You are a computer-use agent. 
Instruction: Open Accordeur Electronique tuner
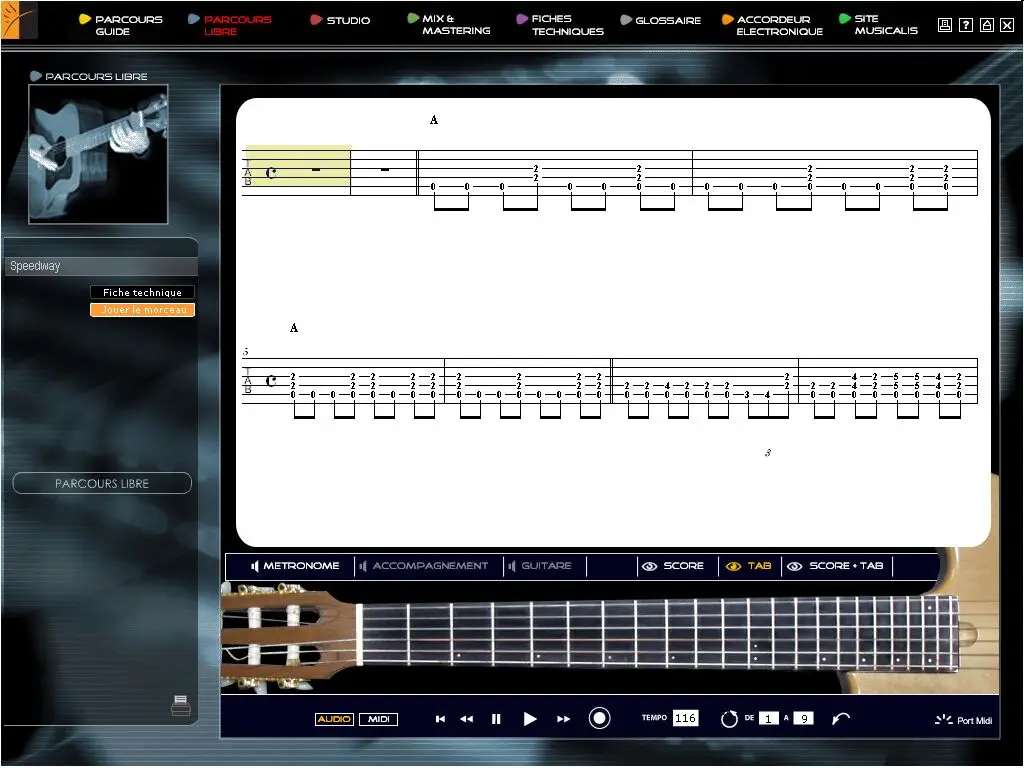773,25
